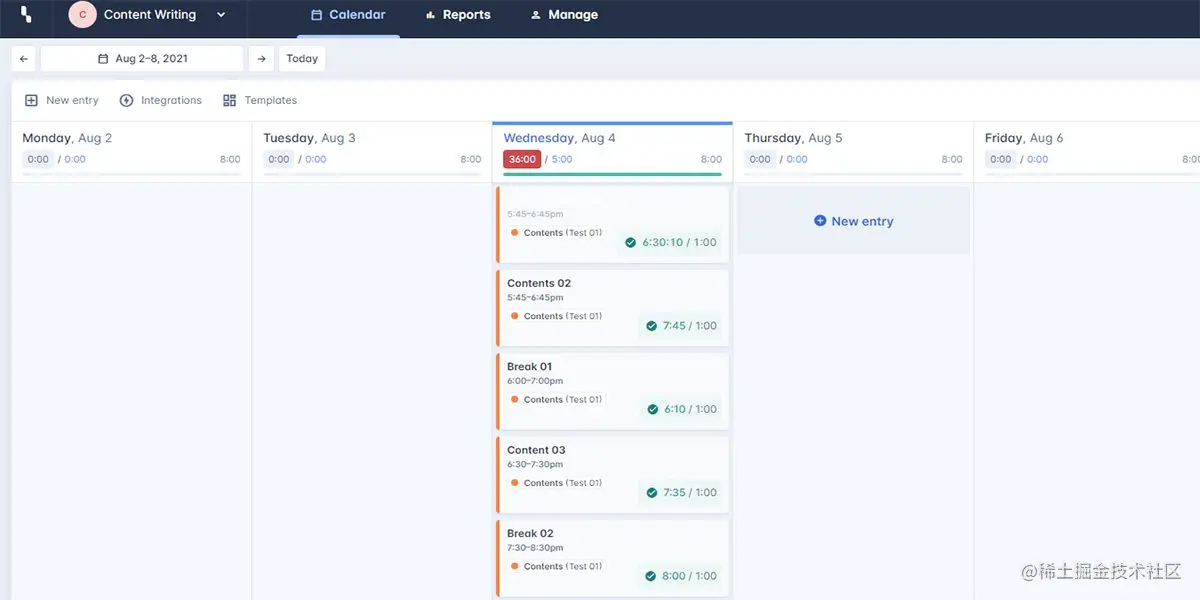Select the Wednesday, Aug 4 header
The width and height of the screenshot is (1200, 600).
(559, 138)
